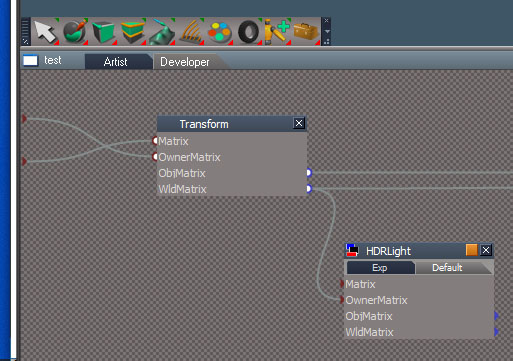
Task: Choose the layered green box tool
Action: pyautogui.click(x=132, y=32)
